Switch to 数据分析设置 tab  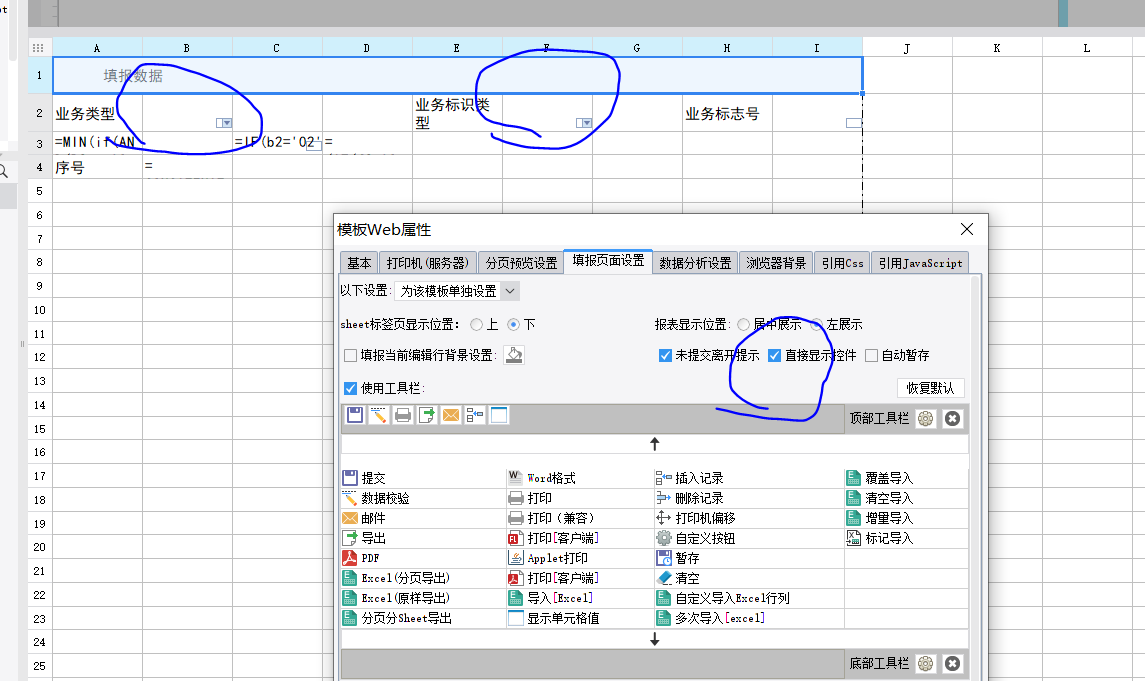695,263
